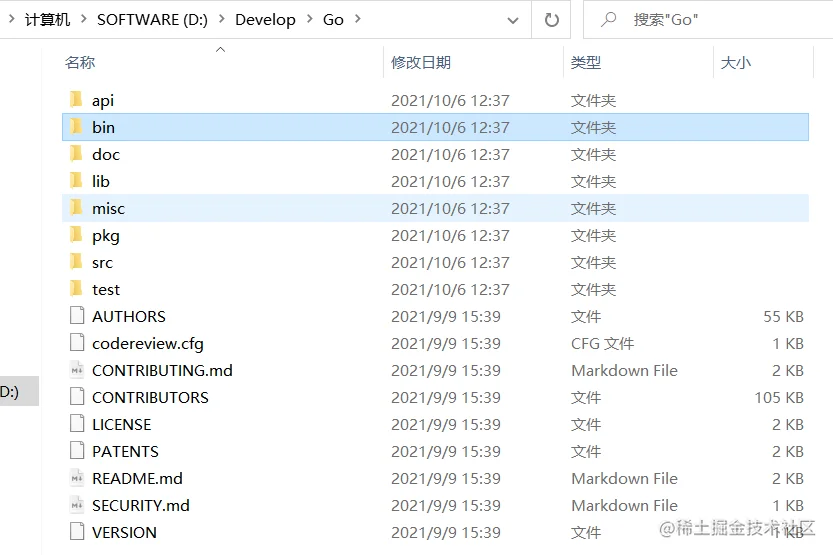Viewport: 833px width, 555px height.
Task: Click the CFG 文件 type cell
Action: pos(602,344)
